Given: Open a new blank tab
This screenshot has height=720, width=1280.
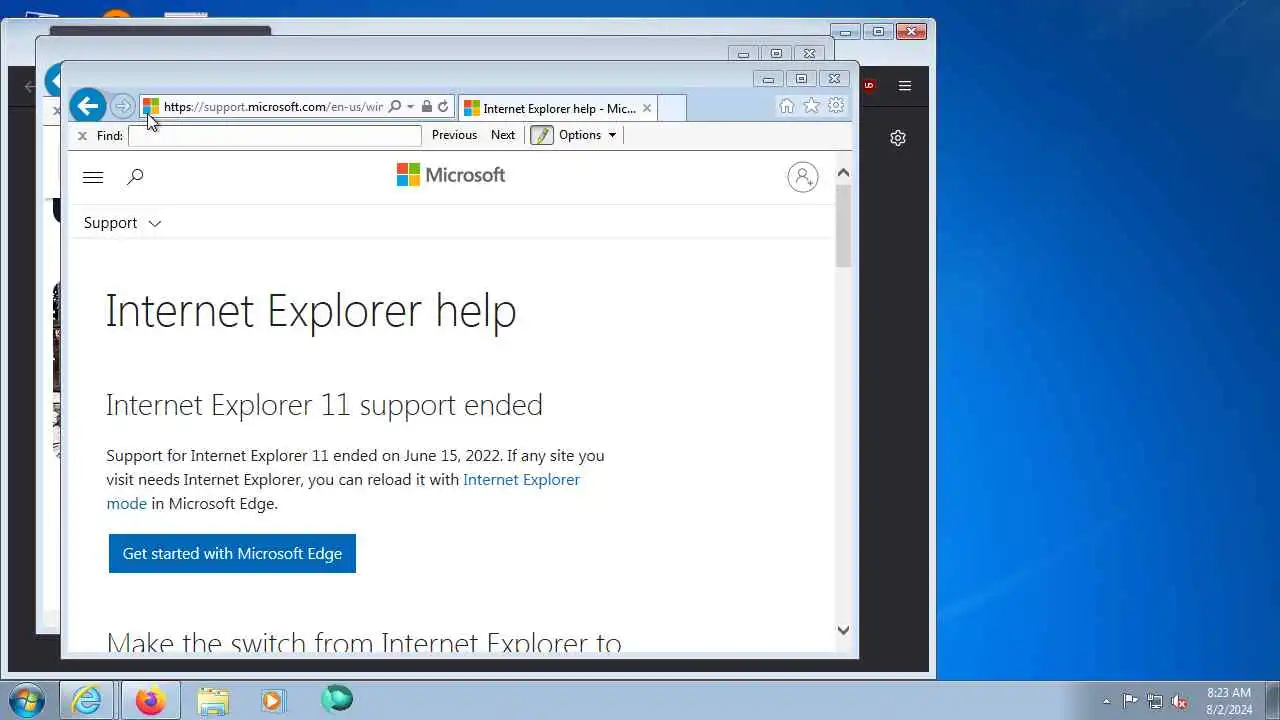Looking at the screenshot, I should click(672, 108).
